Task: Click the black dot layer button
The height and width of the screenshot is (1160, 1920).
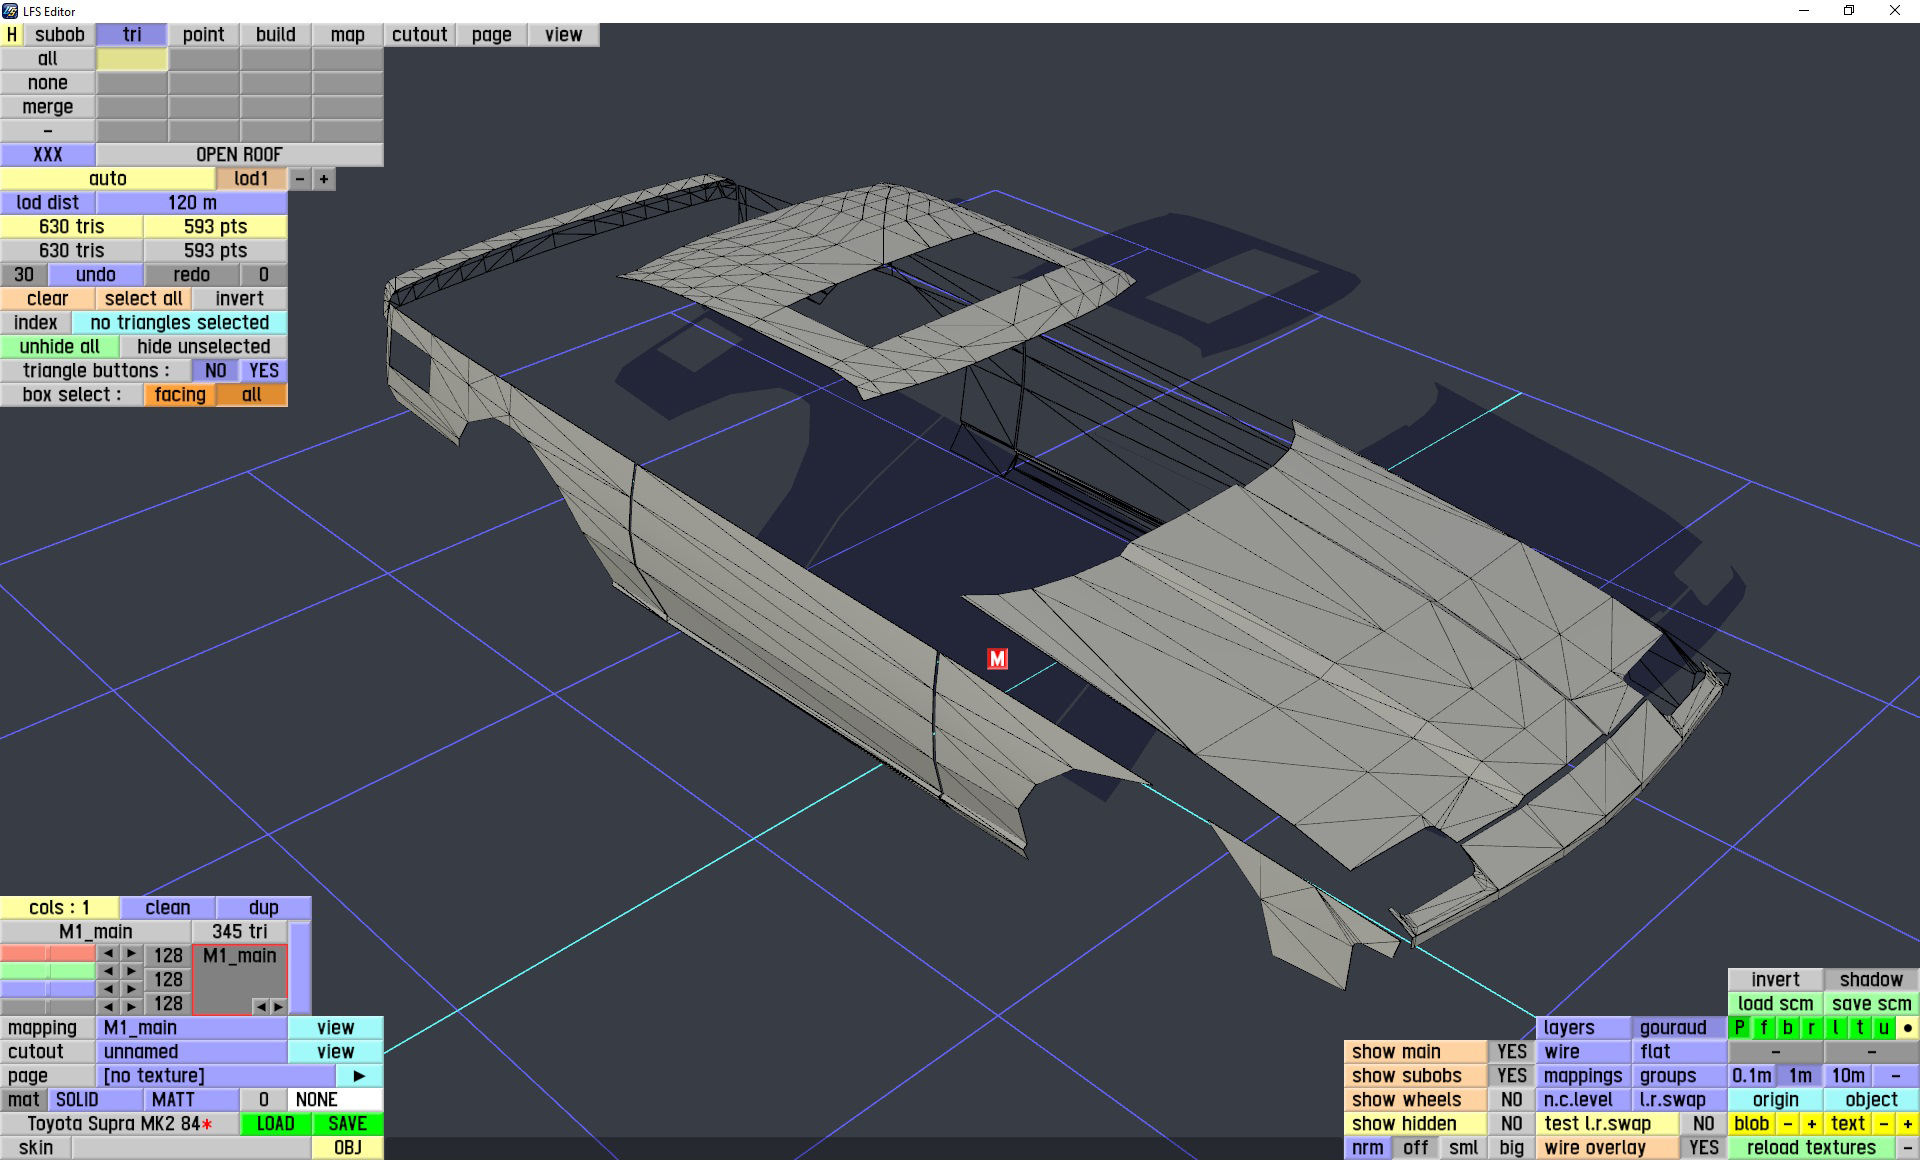Action: coord(1907,1027)
